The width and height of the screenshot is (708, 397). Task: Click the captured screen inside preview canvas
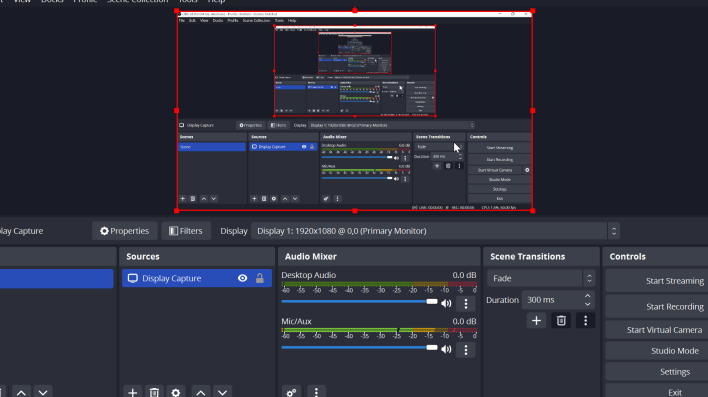(x=354, y=111)
